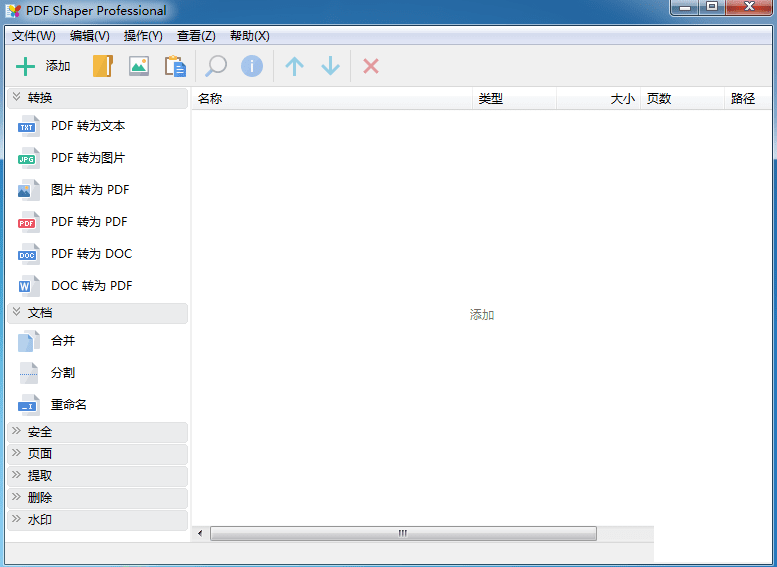Sort by the 页数 column header
Screen dimensions: 777x567
682,99
